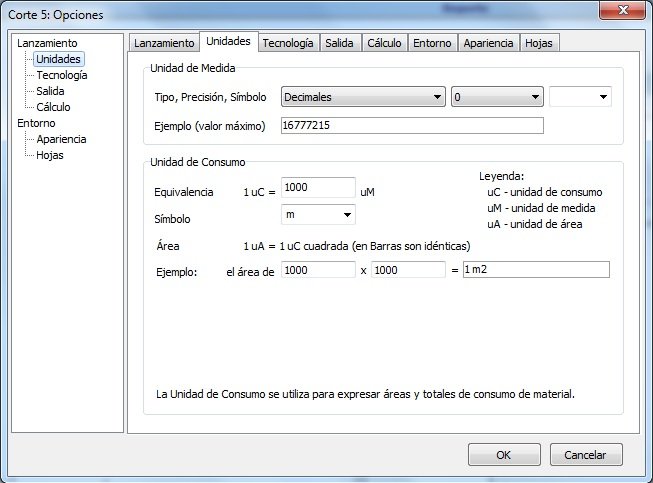Open the Cálculo tab
Viewport: 653px width, 483px height.
[x=384, y=43]
